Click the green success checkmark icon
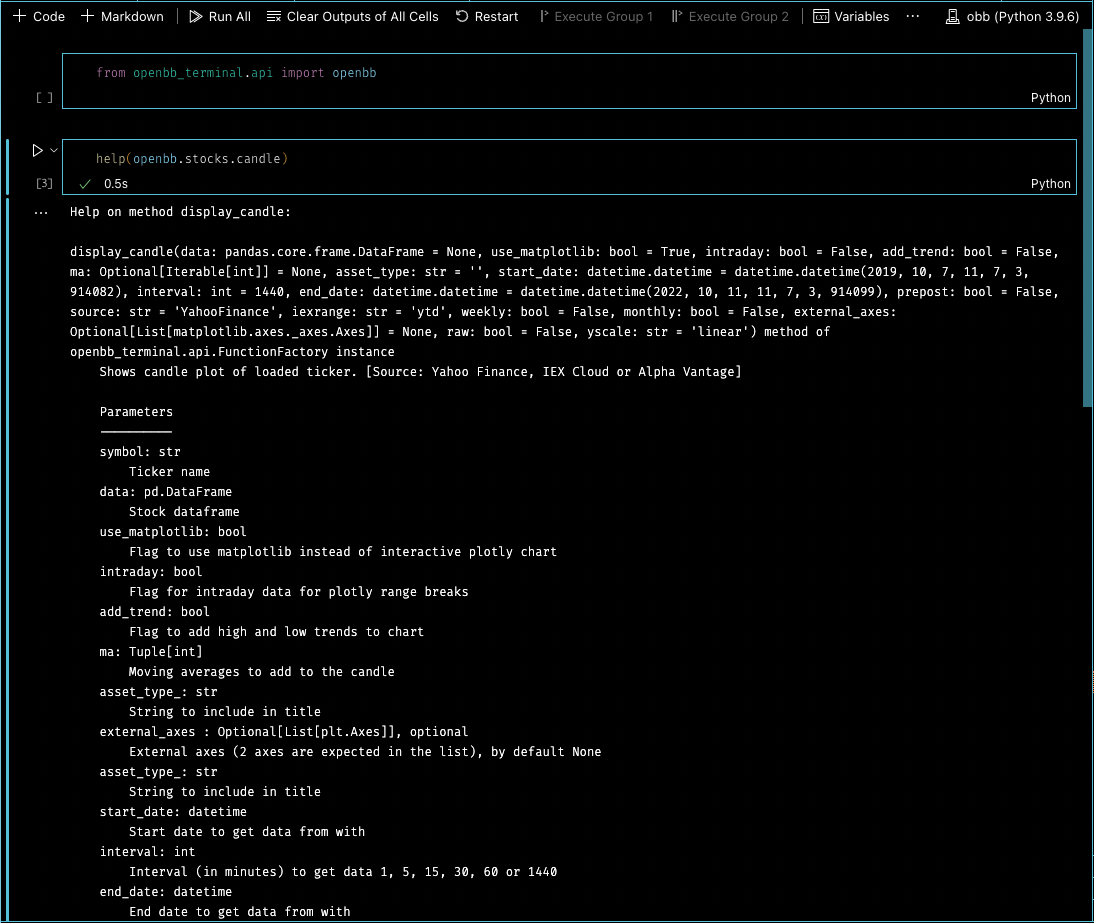This screenshot has height=923, width=1094. (85, 183)
